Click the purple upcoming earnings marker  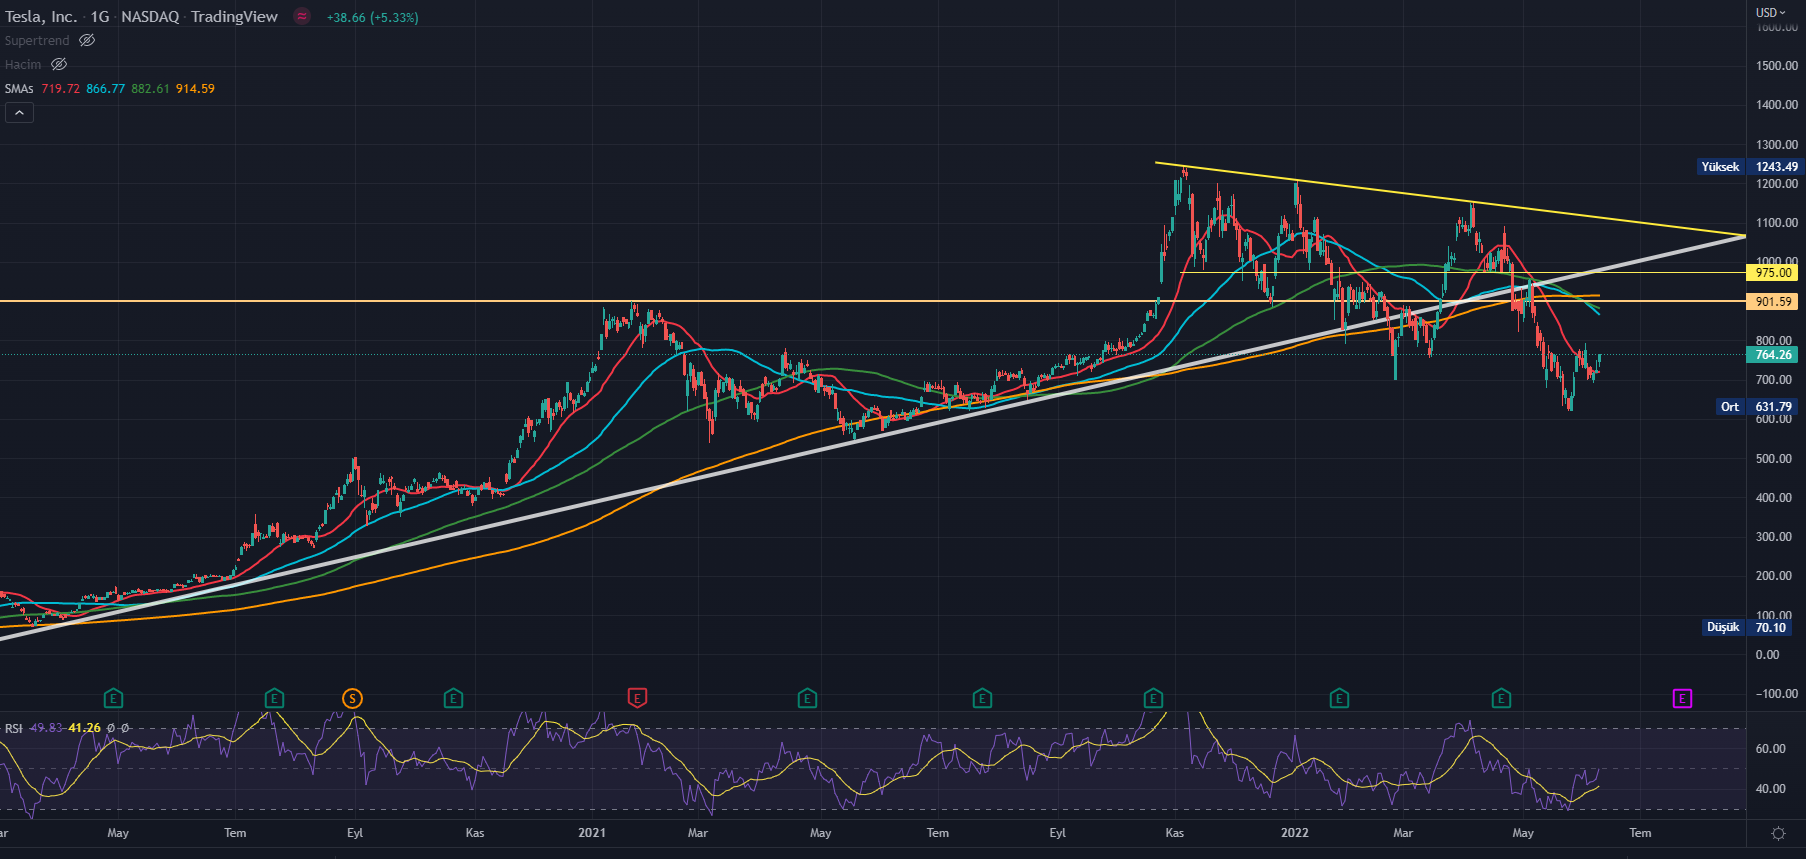[x=1682, y=698]
